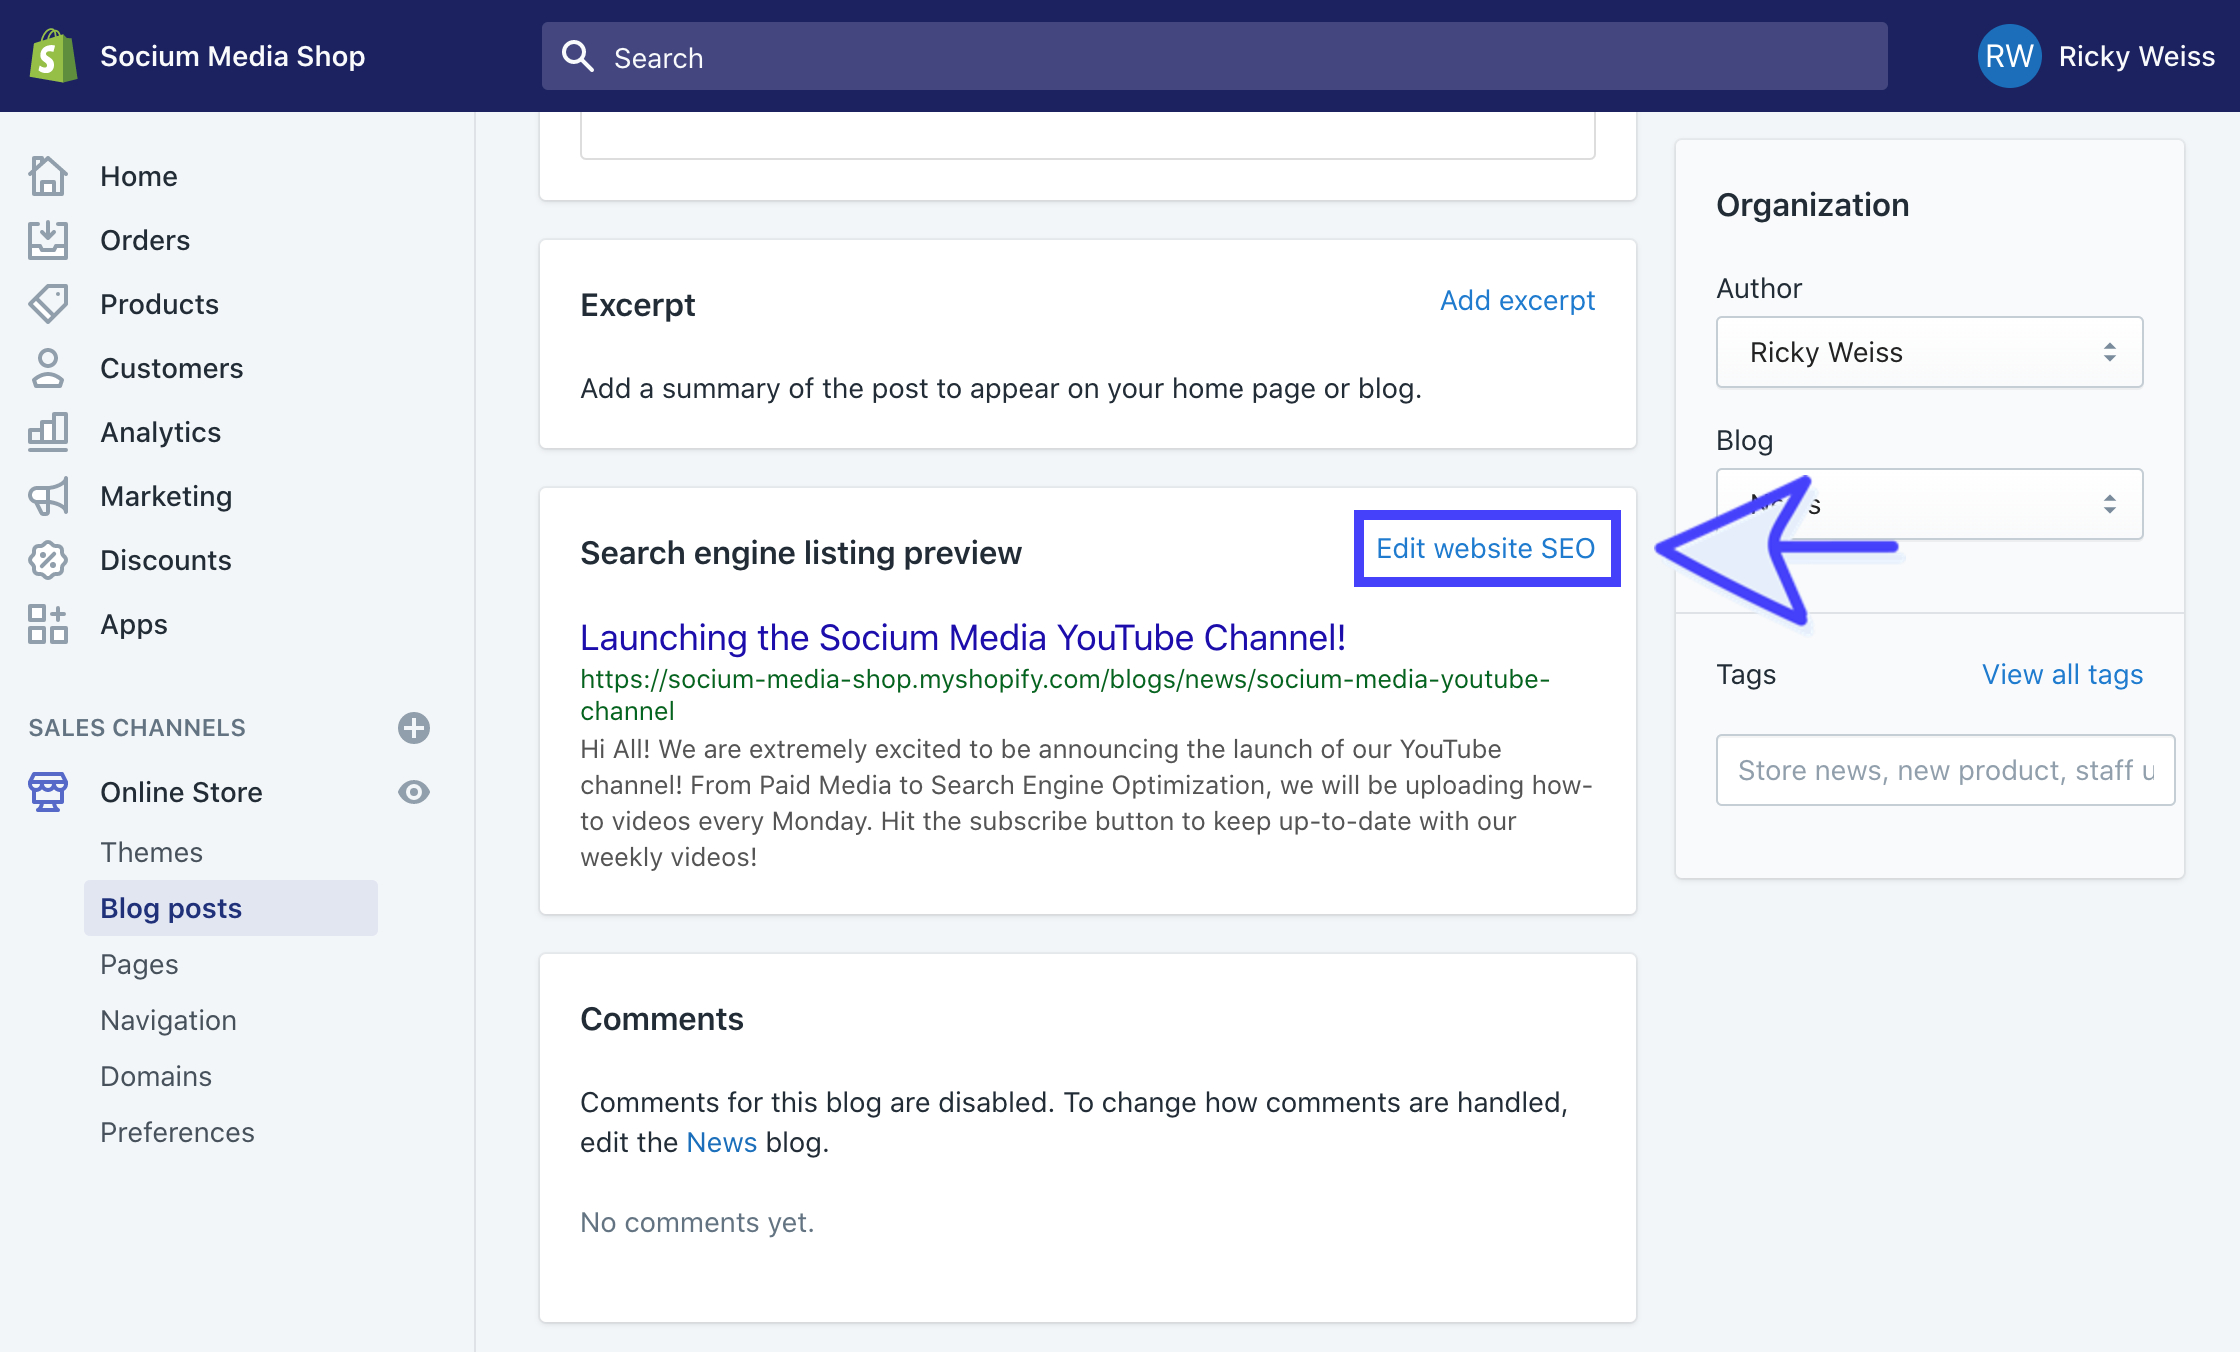The image size is (2240, 1352).
Task: Click the SALES CHANNELS heading
Action: [137, 728]
